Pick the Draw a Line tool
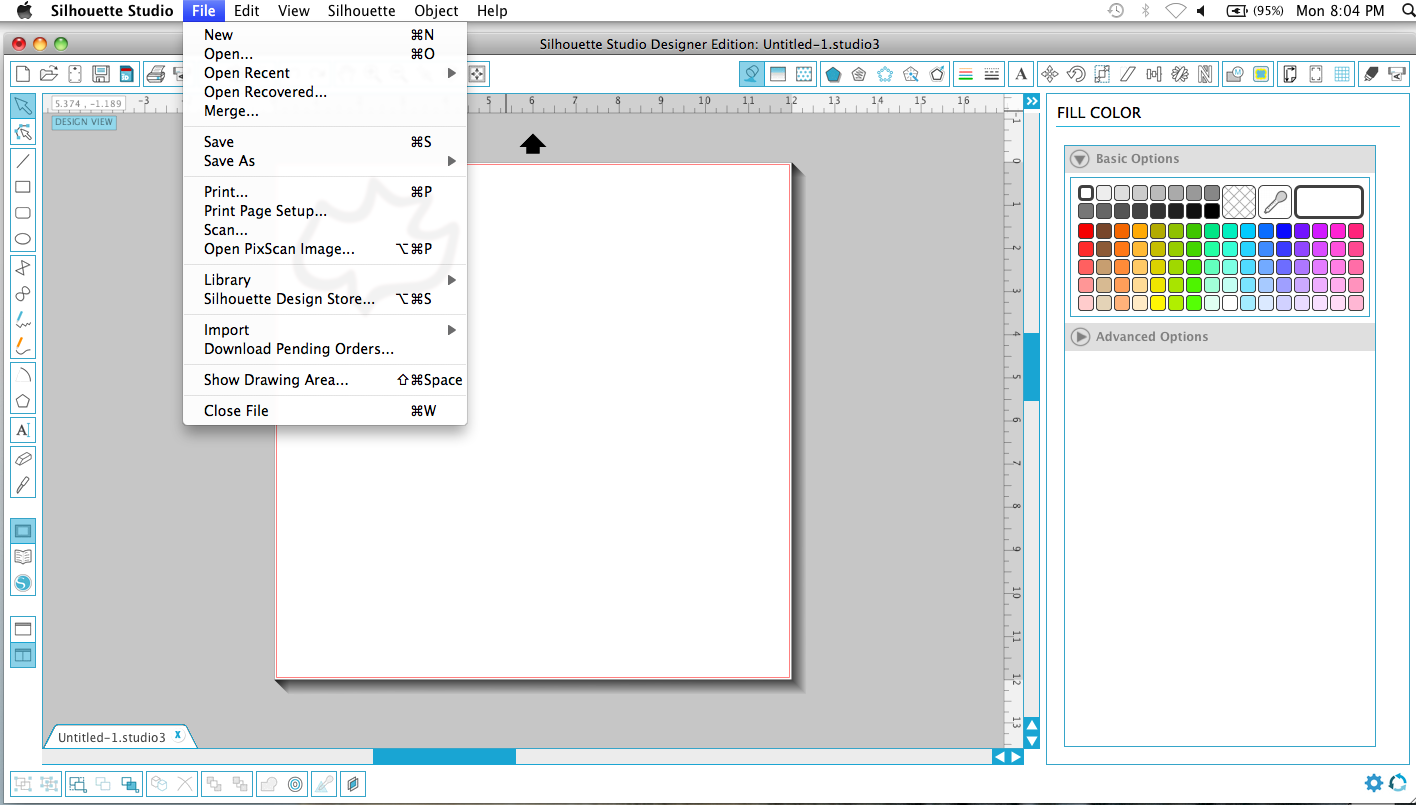The width and height of the screenshot is (1416, 805). 23,160
